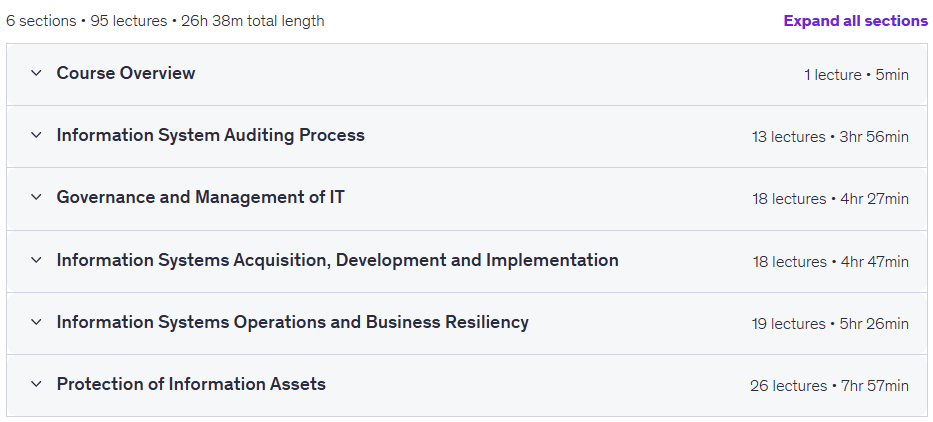Image resolution: width=933 pixels, height=422 pixels.
Task: Select Governance and Management of IT title
Action: (x=201, y=197)
